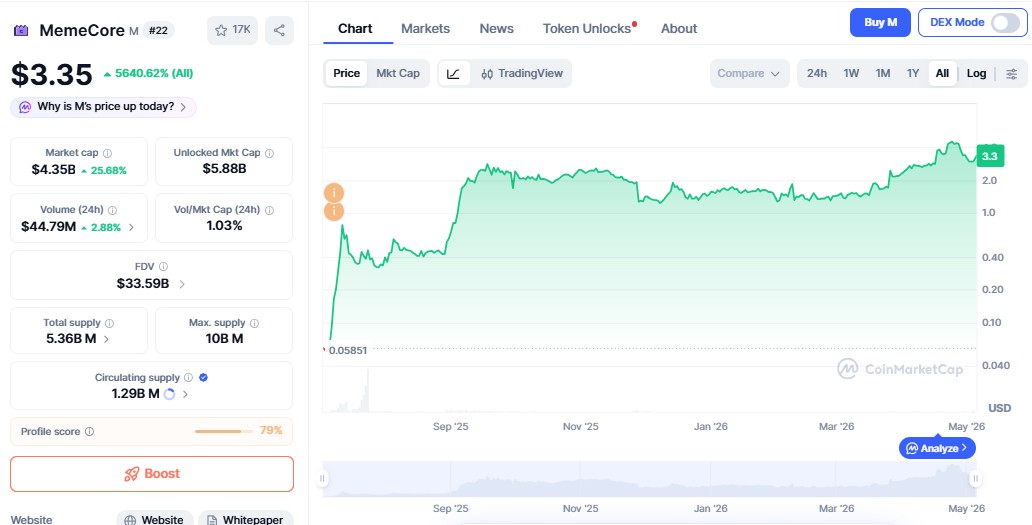
Task: Open the Compare dropdown
Action: [749, 73]
